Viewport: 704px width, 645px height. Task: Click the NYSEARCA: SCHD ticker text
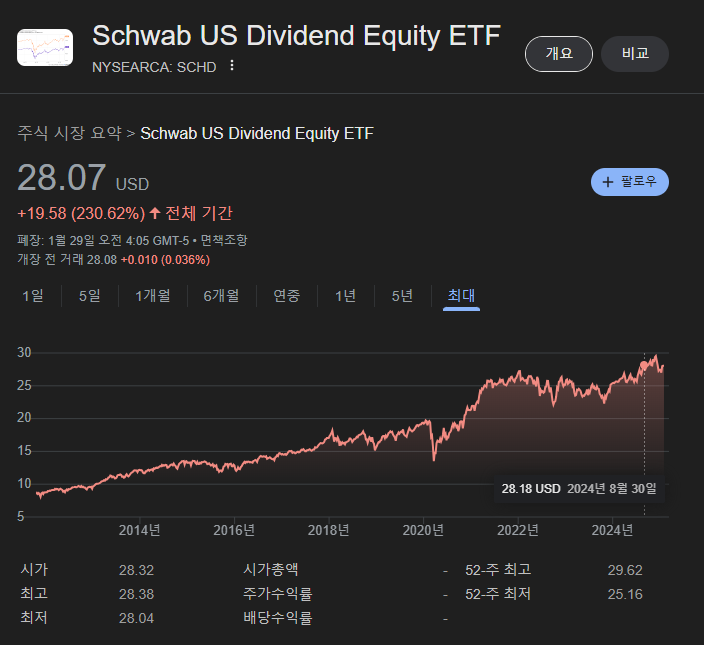(x=154, y=67)
